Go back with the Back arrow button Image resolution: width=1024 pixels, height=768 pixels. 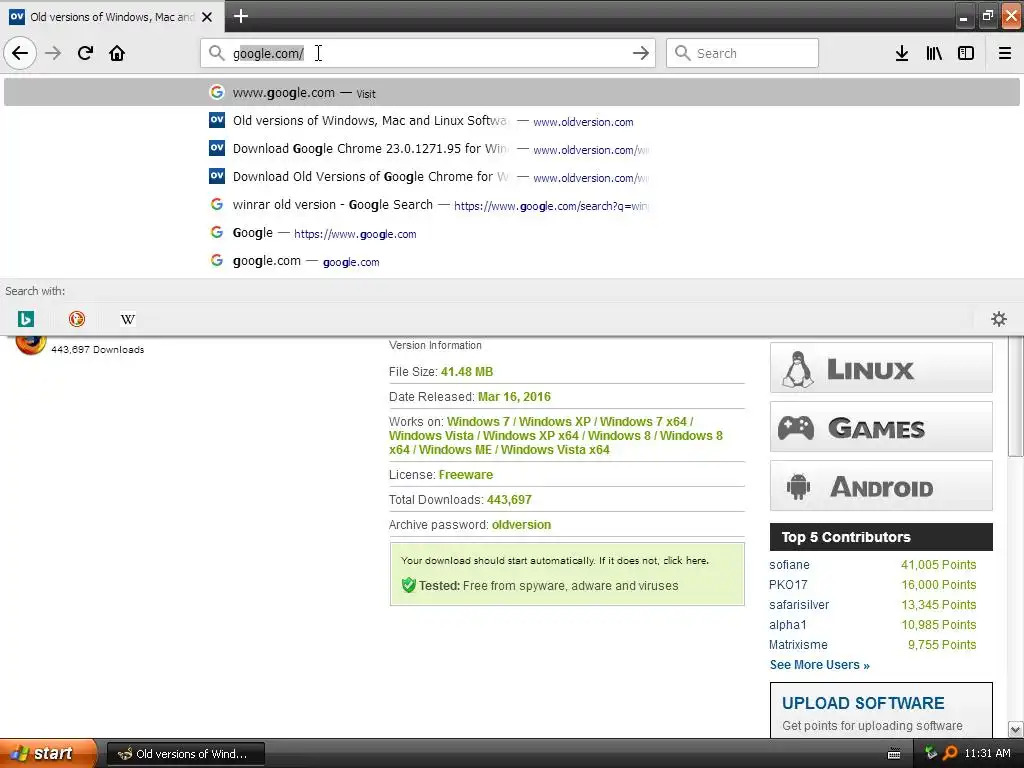[x=20, y=53]
